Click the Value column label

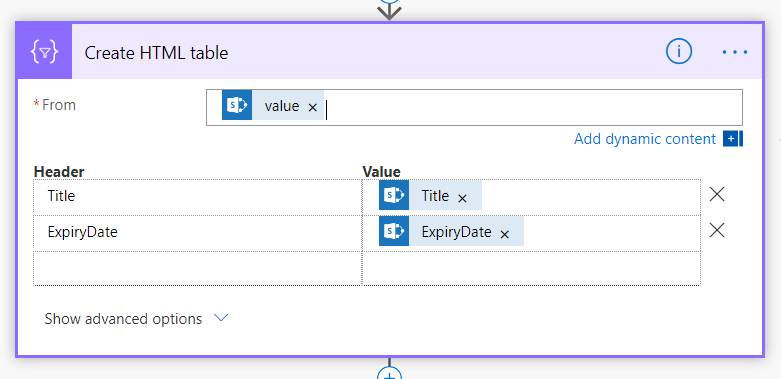point(382,172)
